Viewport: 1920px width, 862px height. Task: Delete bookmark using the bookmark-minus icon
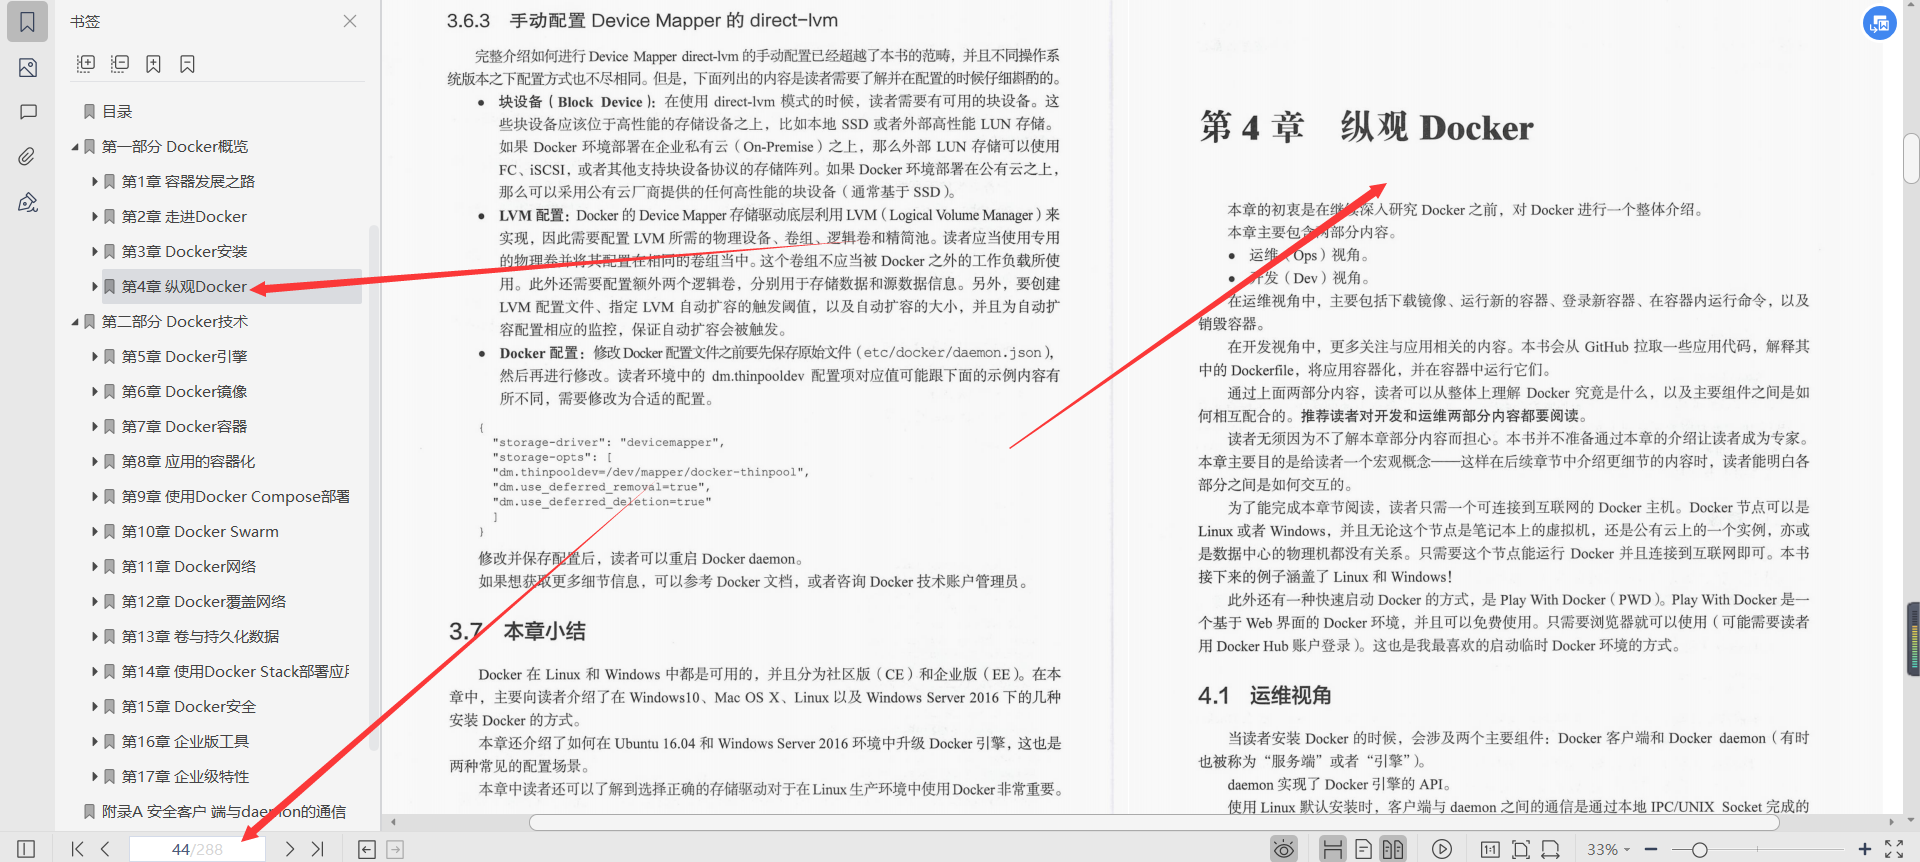(187, 64)
